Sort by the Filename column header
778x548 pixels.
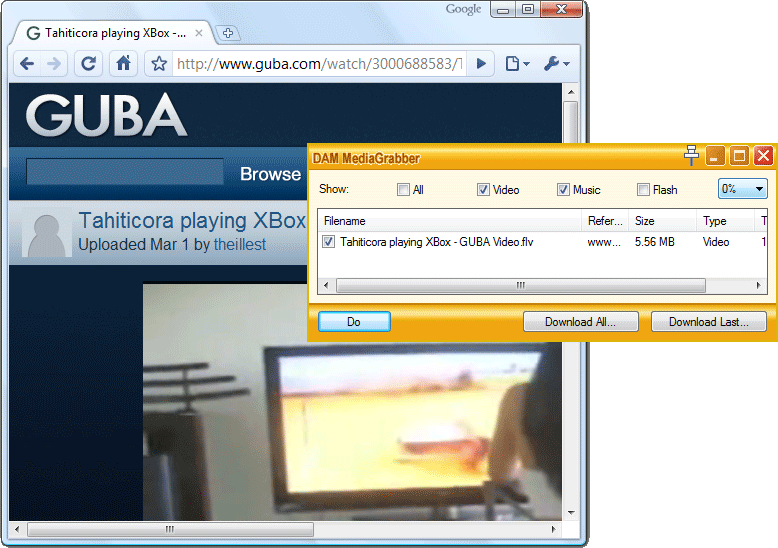tap(451, 221)
